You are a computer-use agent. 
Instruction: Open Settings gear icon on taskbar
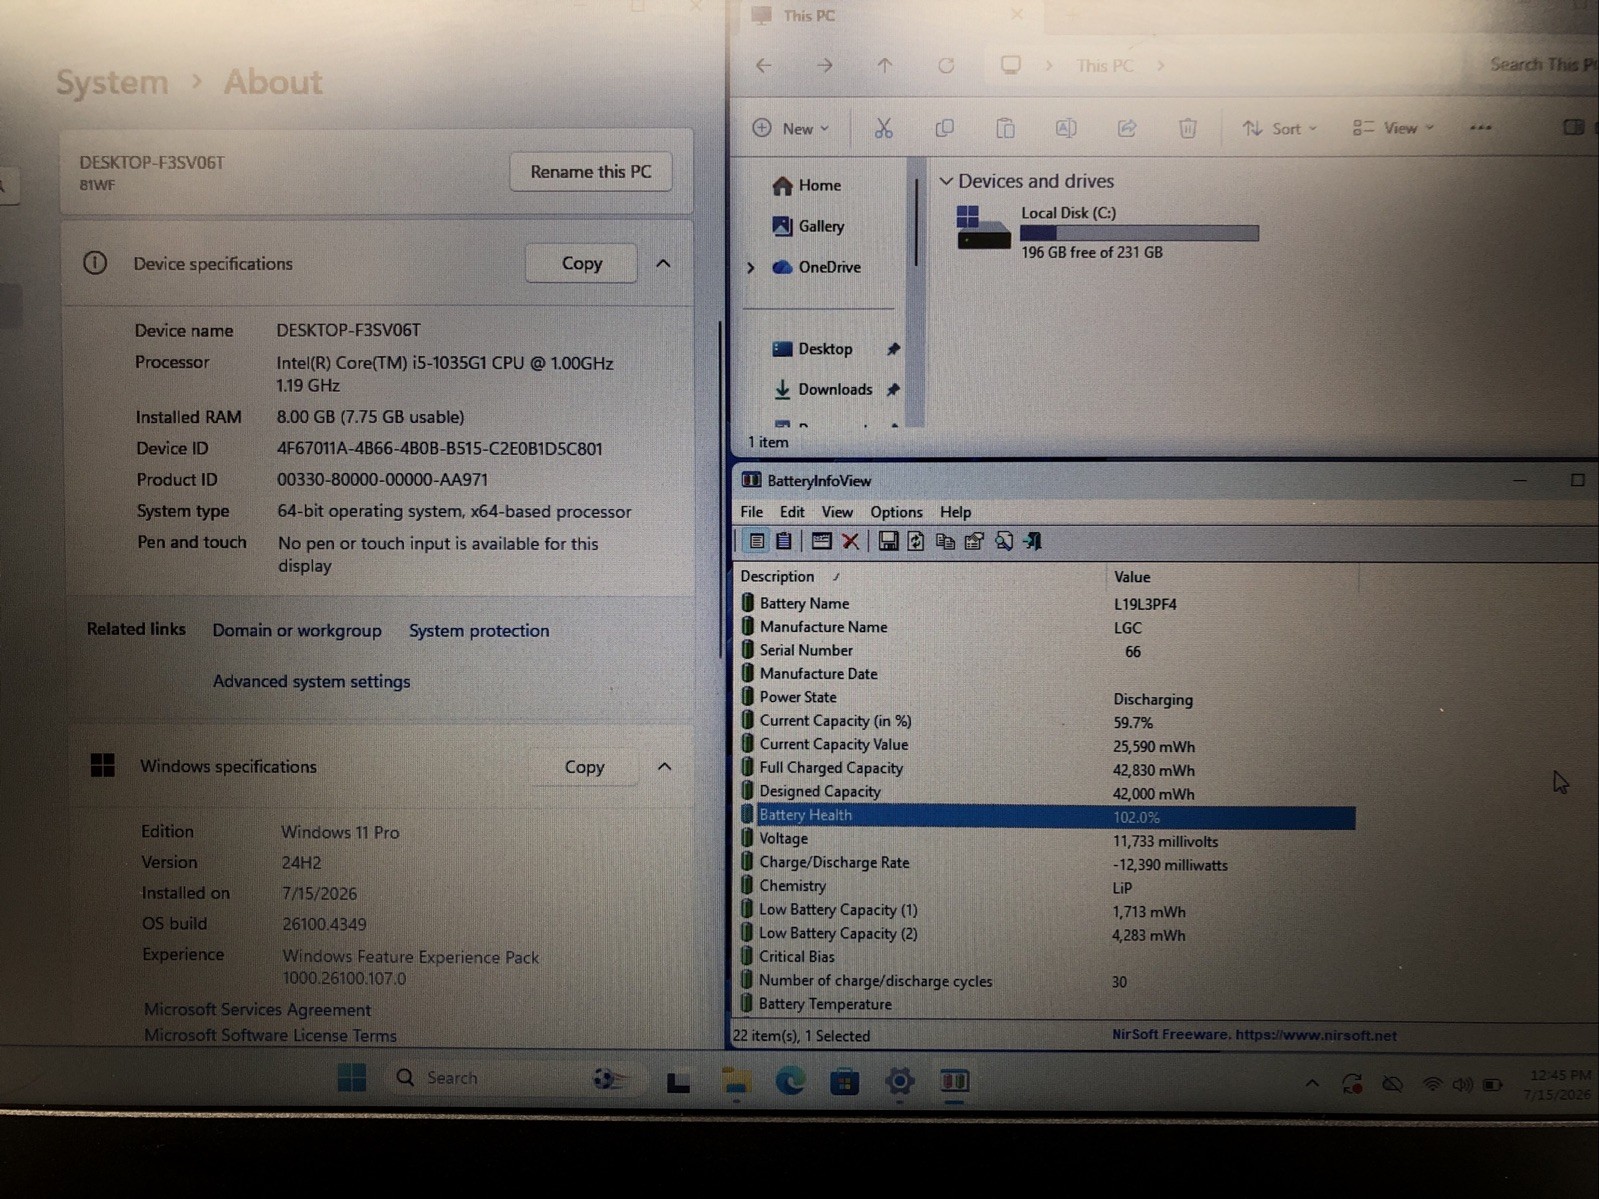pyautogui.click(x=900, y=1081)
